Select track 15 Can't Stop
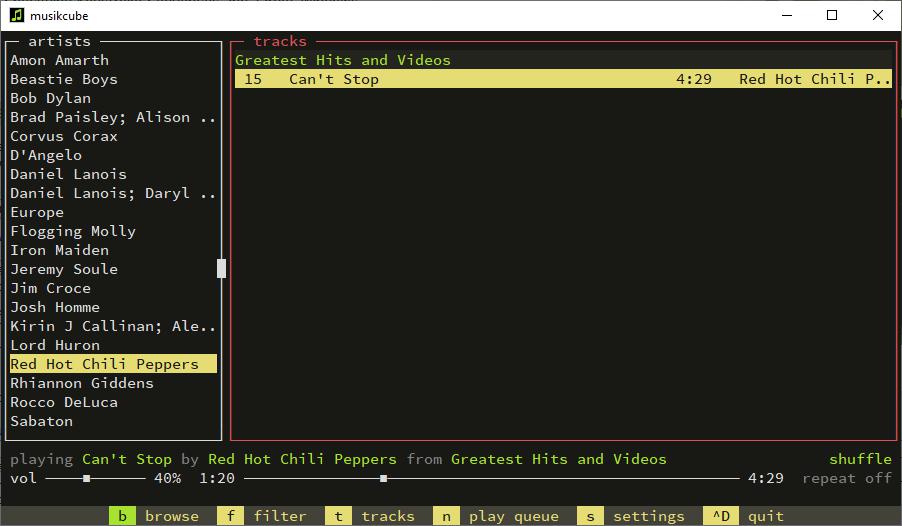902x526 pixels. 563,79
